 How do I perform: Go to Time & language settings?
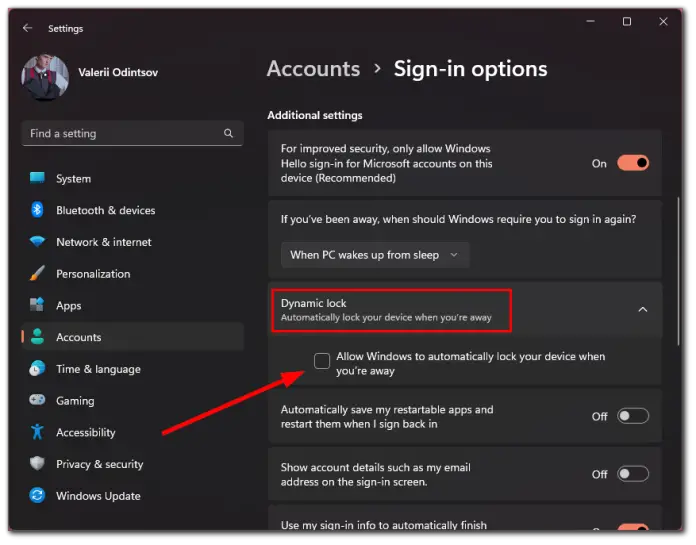pyautogui.click(x=98, y=369)
